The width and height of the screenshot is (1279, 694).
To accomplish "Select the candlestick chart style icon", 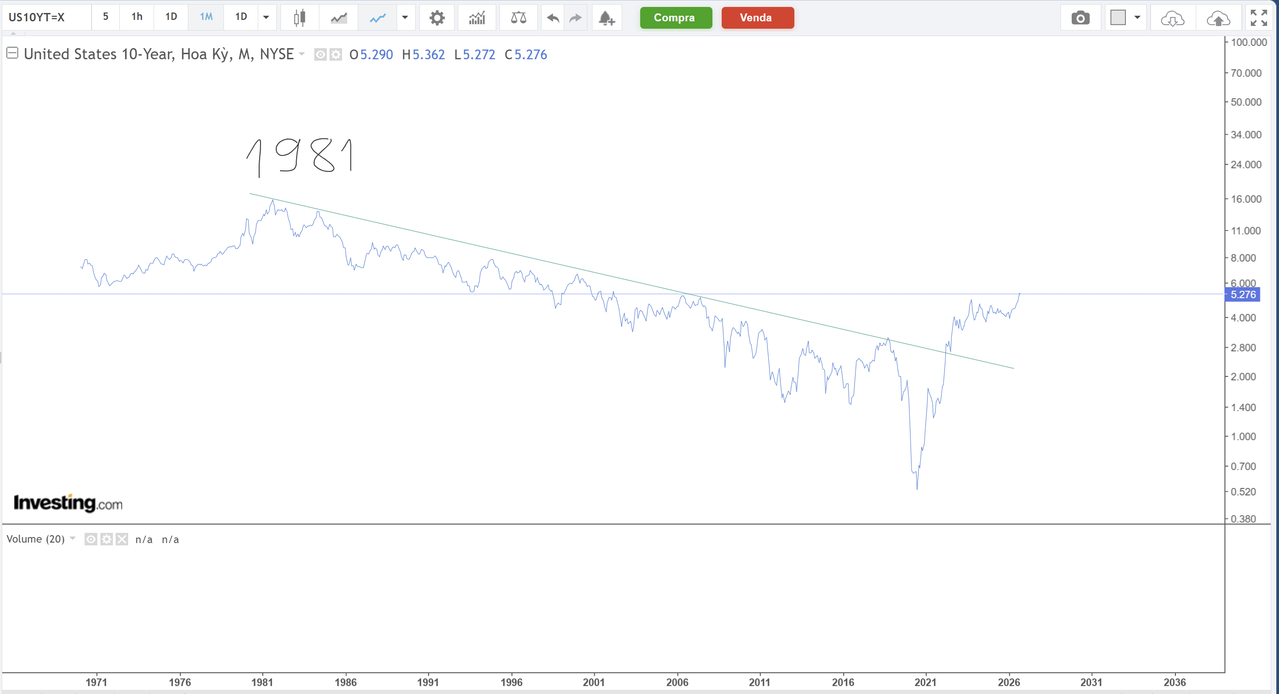I will point(299,18).
